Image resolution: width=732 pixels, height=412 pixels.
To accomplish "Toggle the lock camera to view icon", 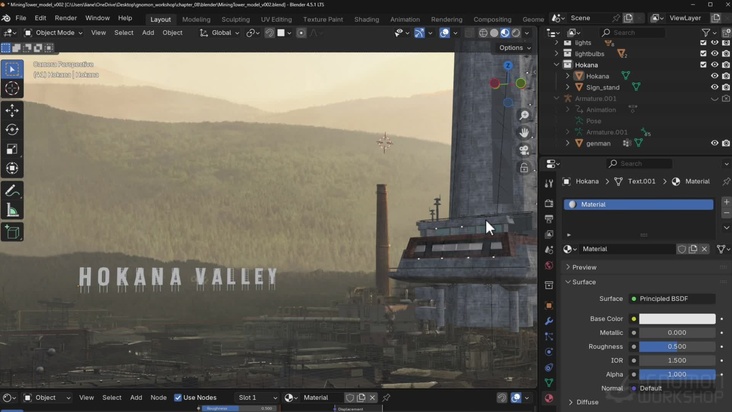I will click(x=524, y=168).
